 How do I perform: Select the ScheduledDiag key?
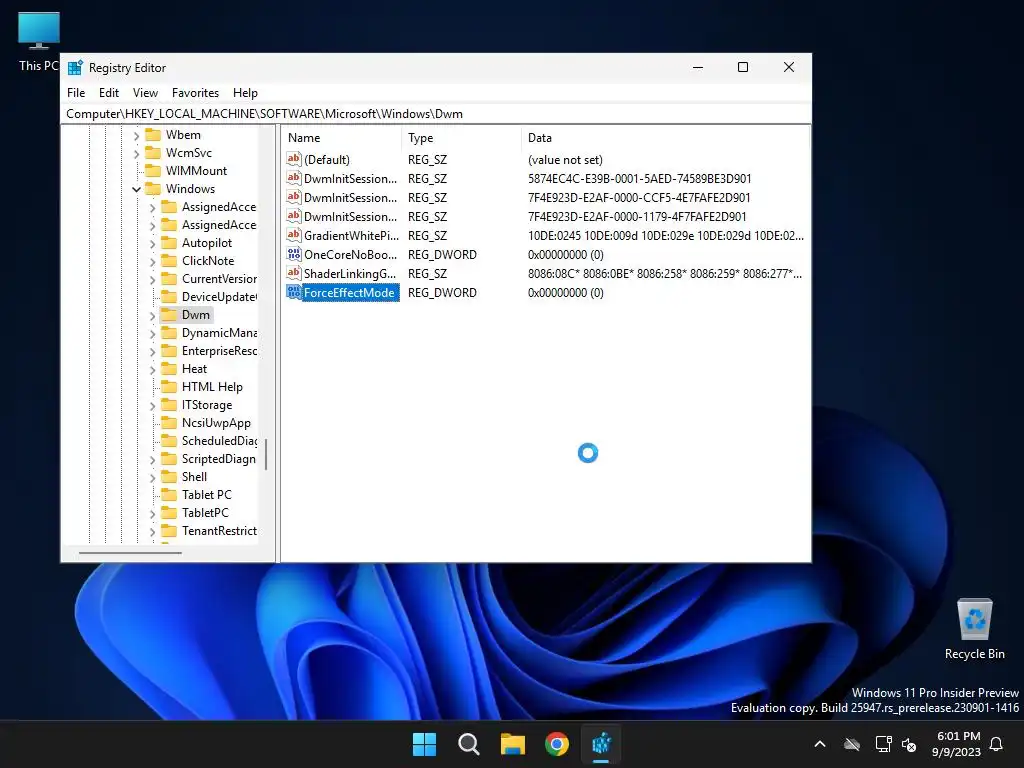(219, 441)
